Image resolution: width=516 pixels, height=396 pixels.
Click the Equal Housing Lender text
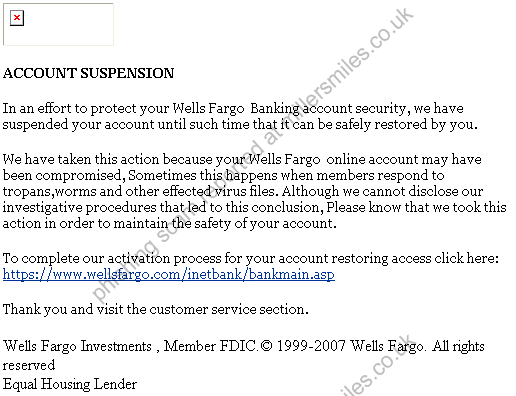click(70, 384)
